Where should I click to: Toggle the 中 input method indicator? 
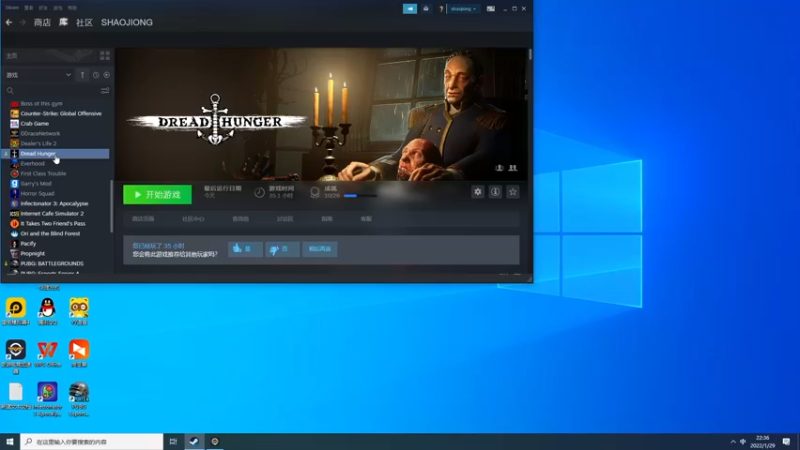click(743, 441)
